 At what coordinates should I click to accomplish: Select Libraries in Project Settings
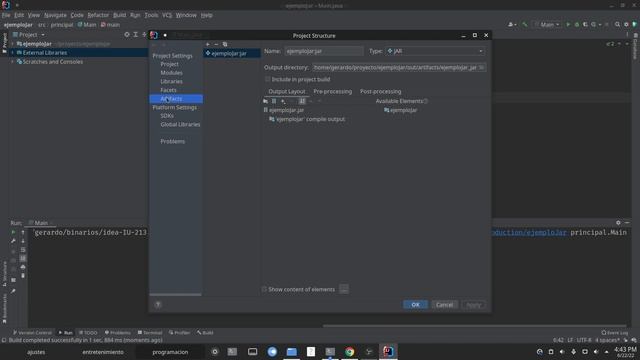[171, 81]
